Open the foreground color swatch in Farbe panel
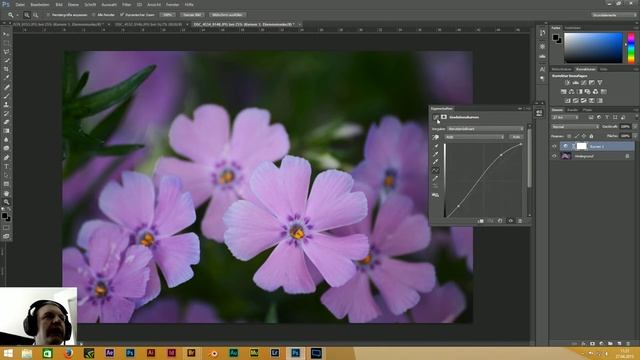This screenshot has height=360, width=640. (556, 38)
